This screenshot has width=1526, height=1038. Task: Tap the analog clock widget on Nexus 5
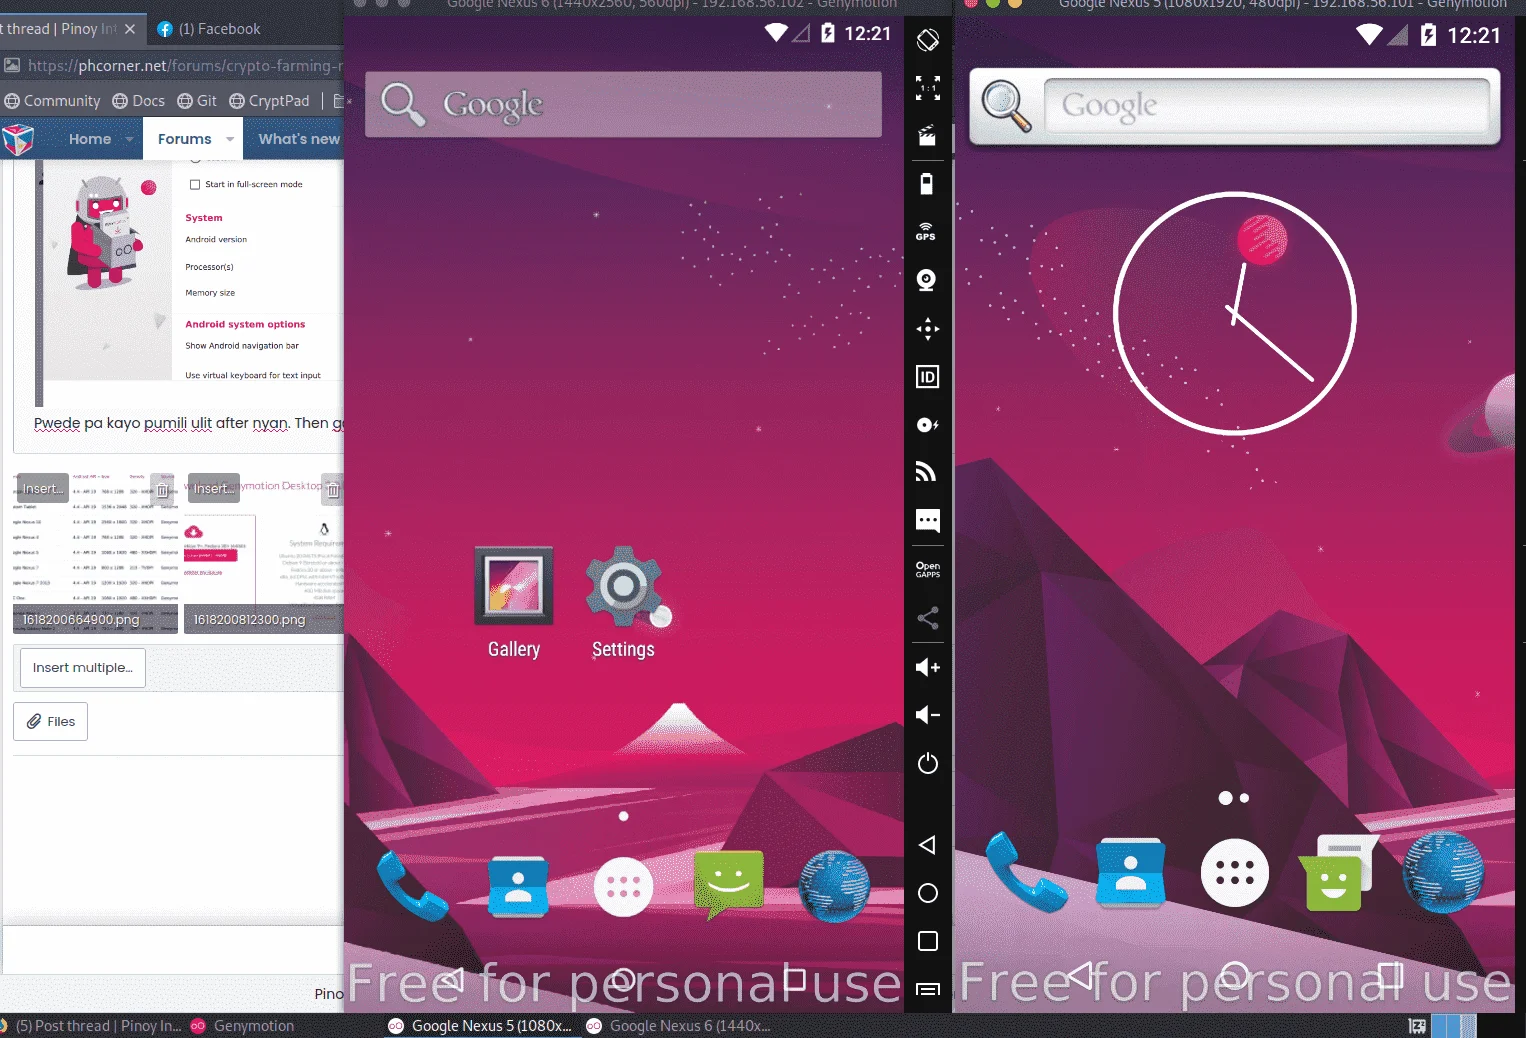click(1235, 313)
